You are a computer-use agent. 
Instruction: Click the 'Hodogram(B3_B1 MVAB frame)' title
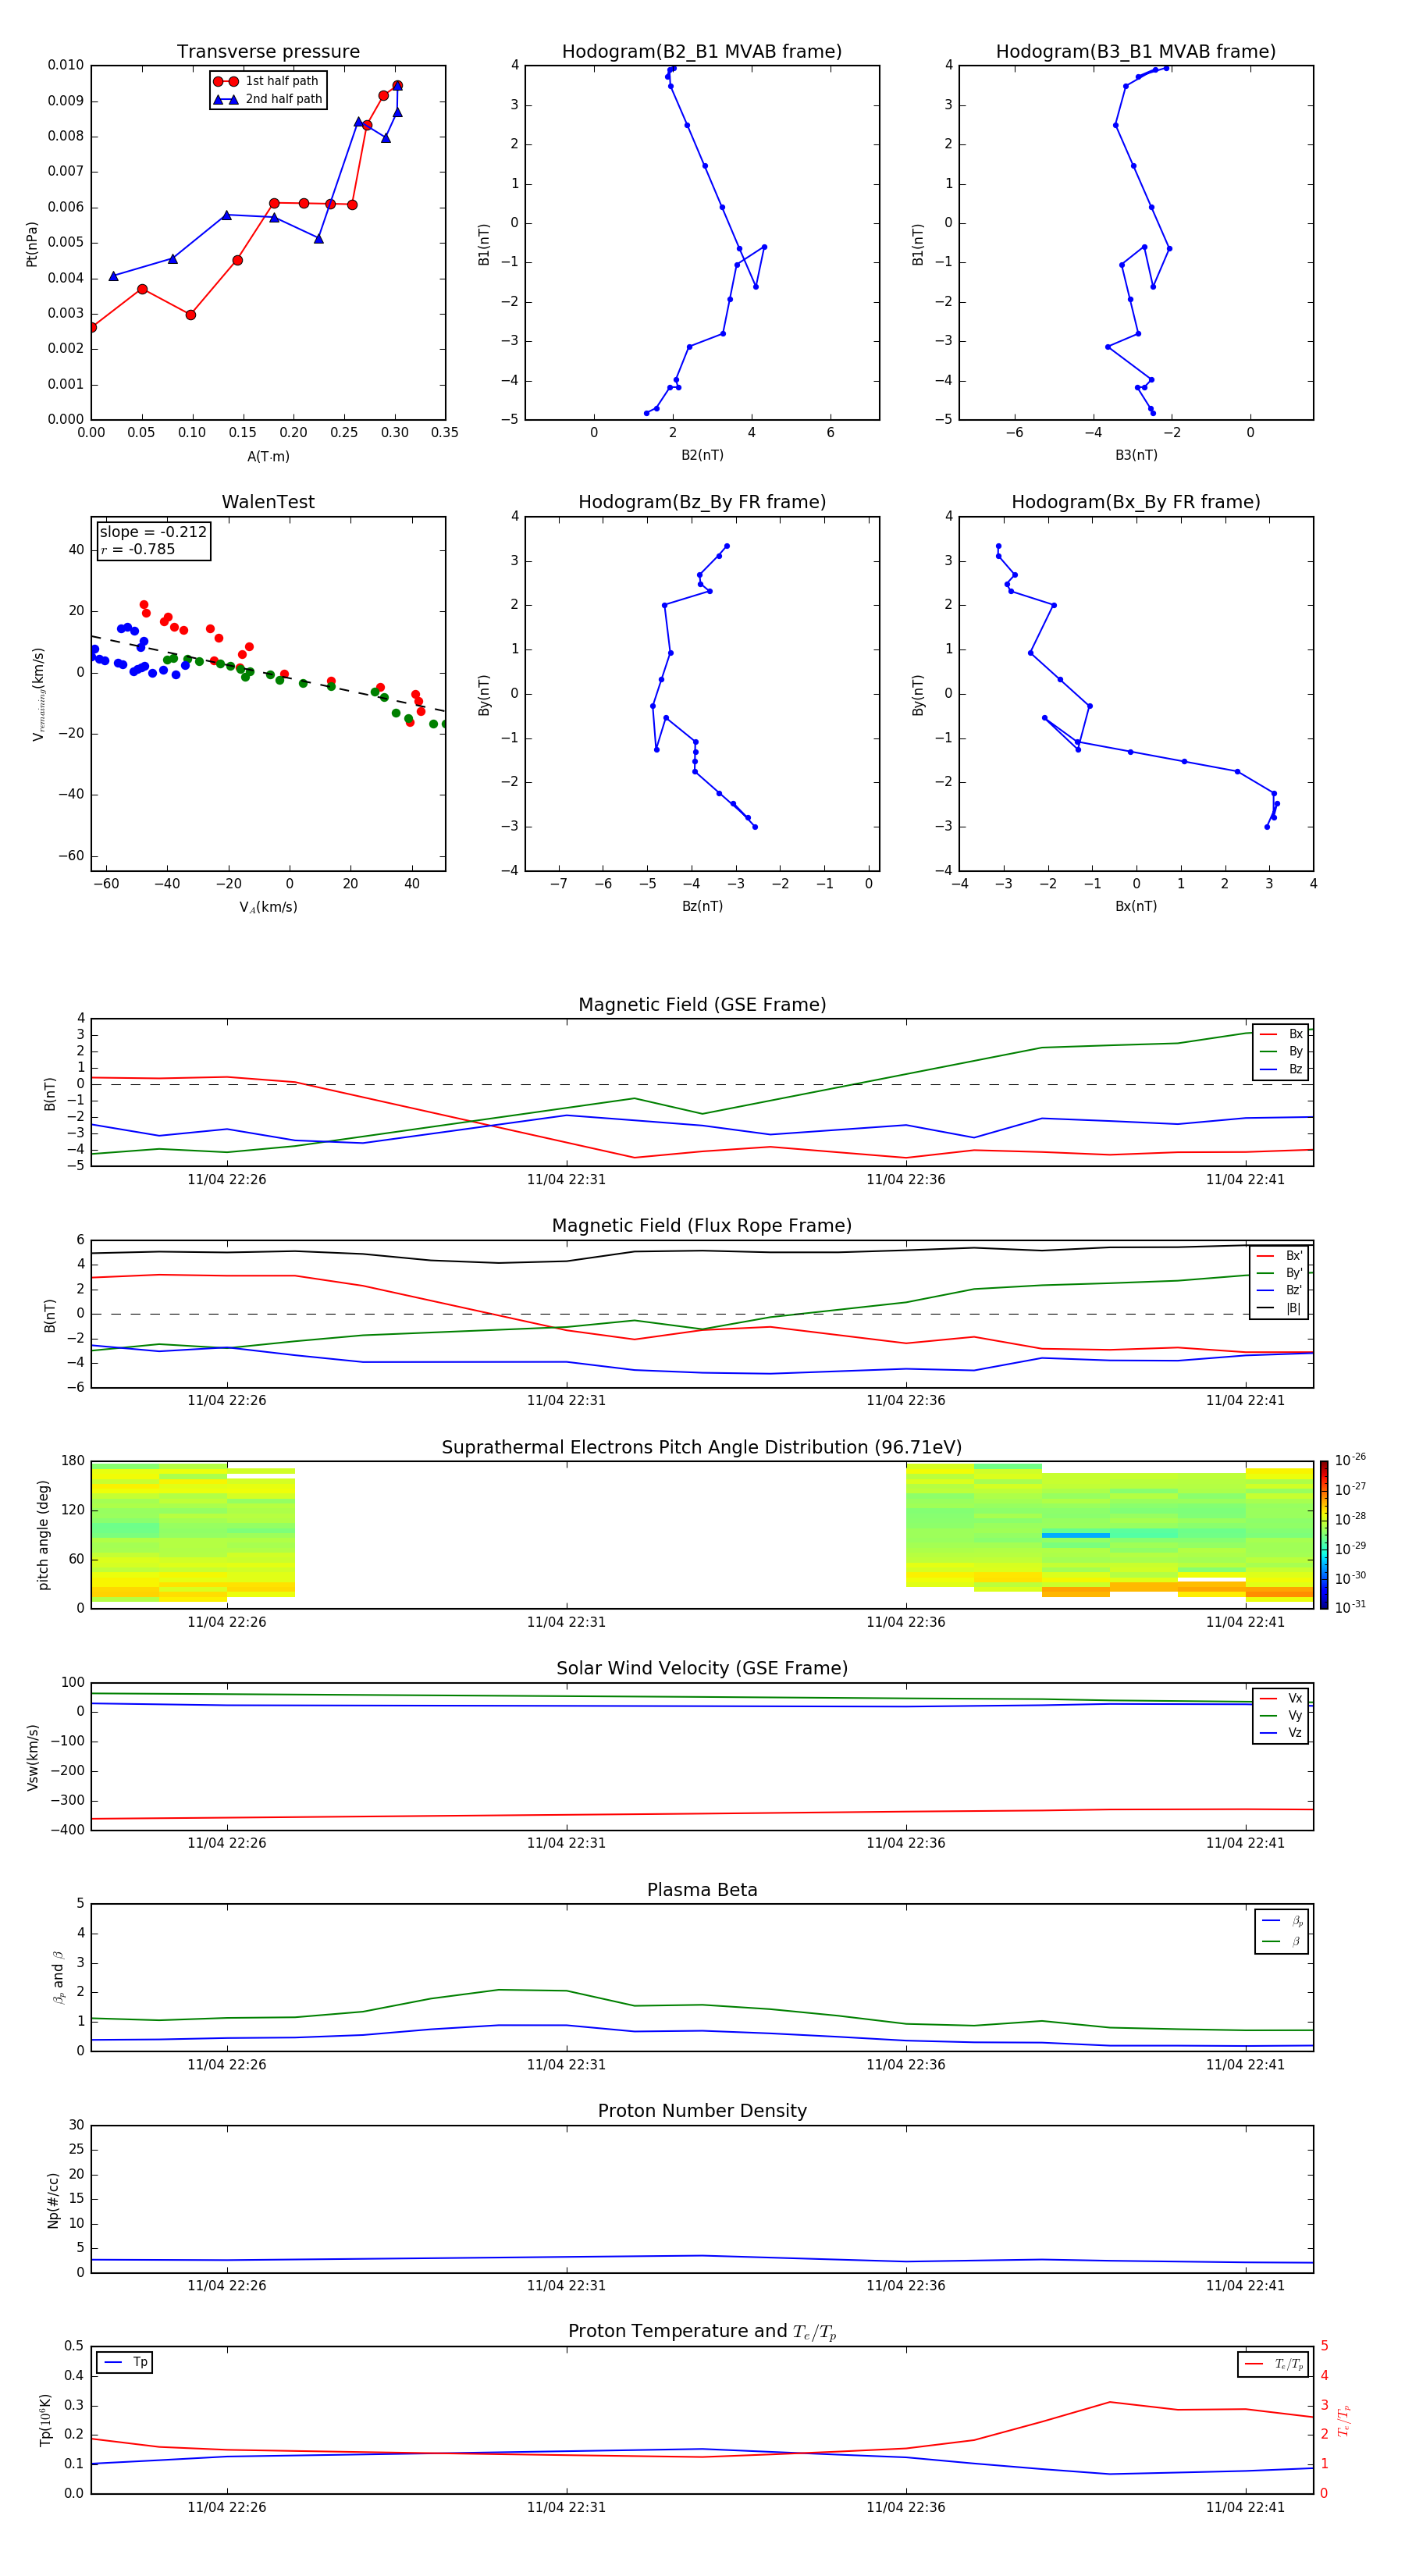pos(1135,52)
